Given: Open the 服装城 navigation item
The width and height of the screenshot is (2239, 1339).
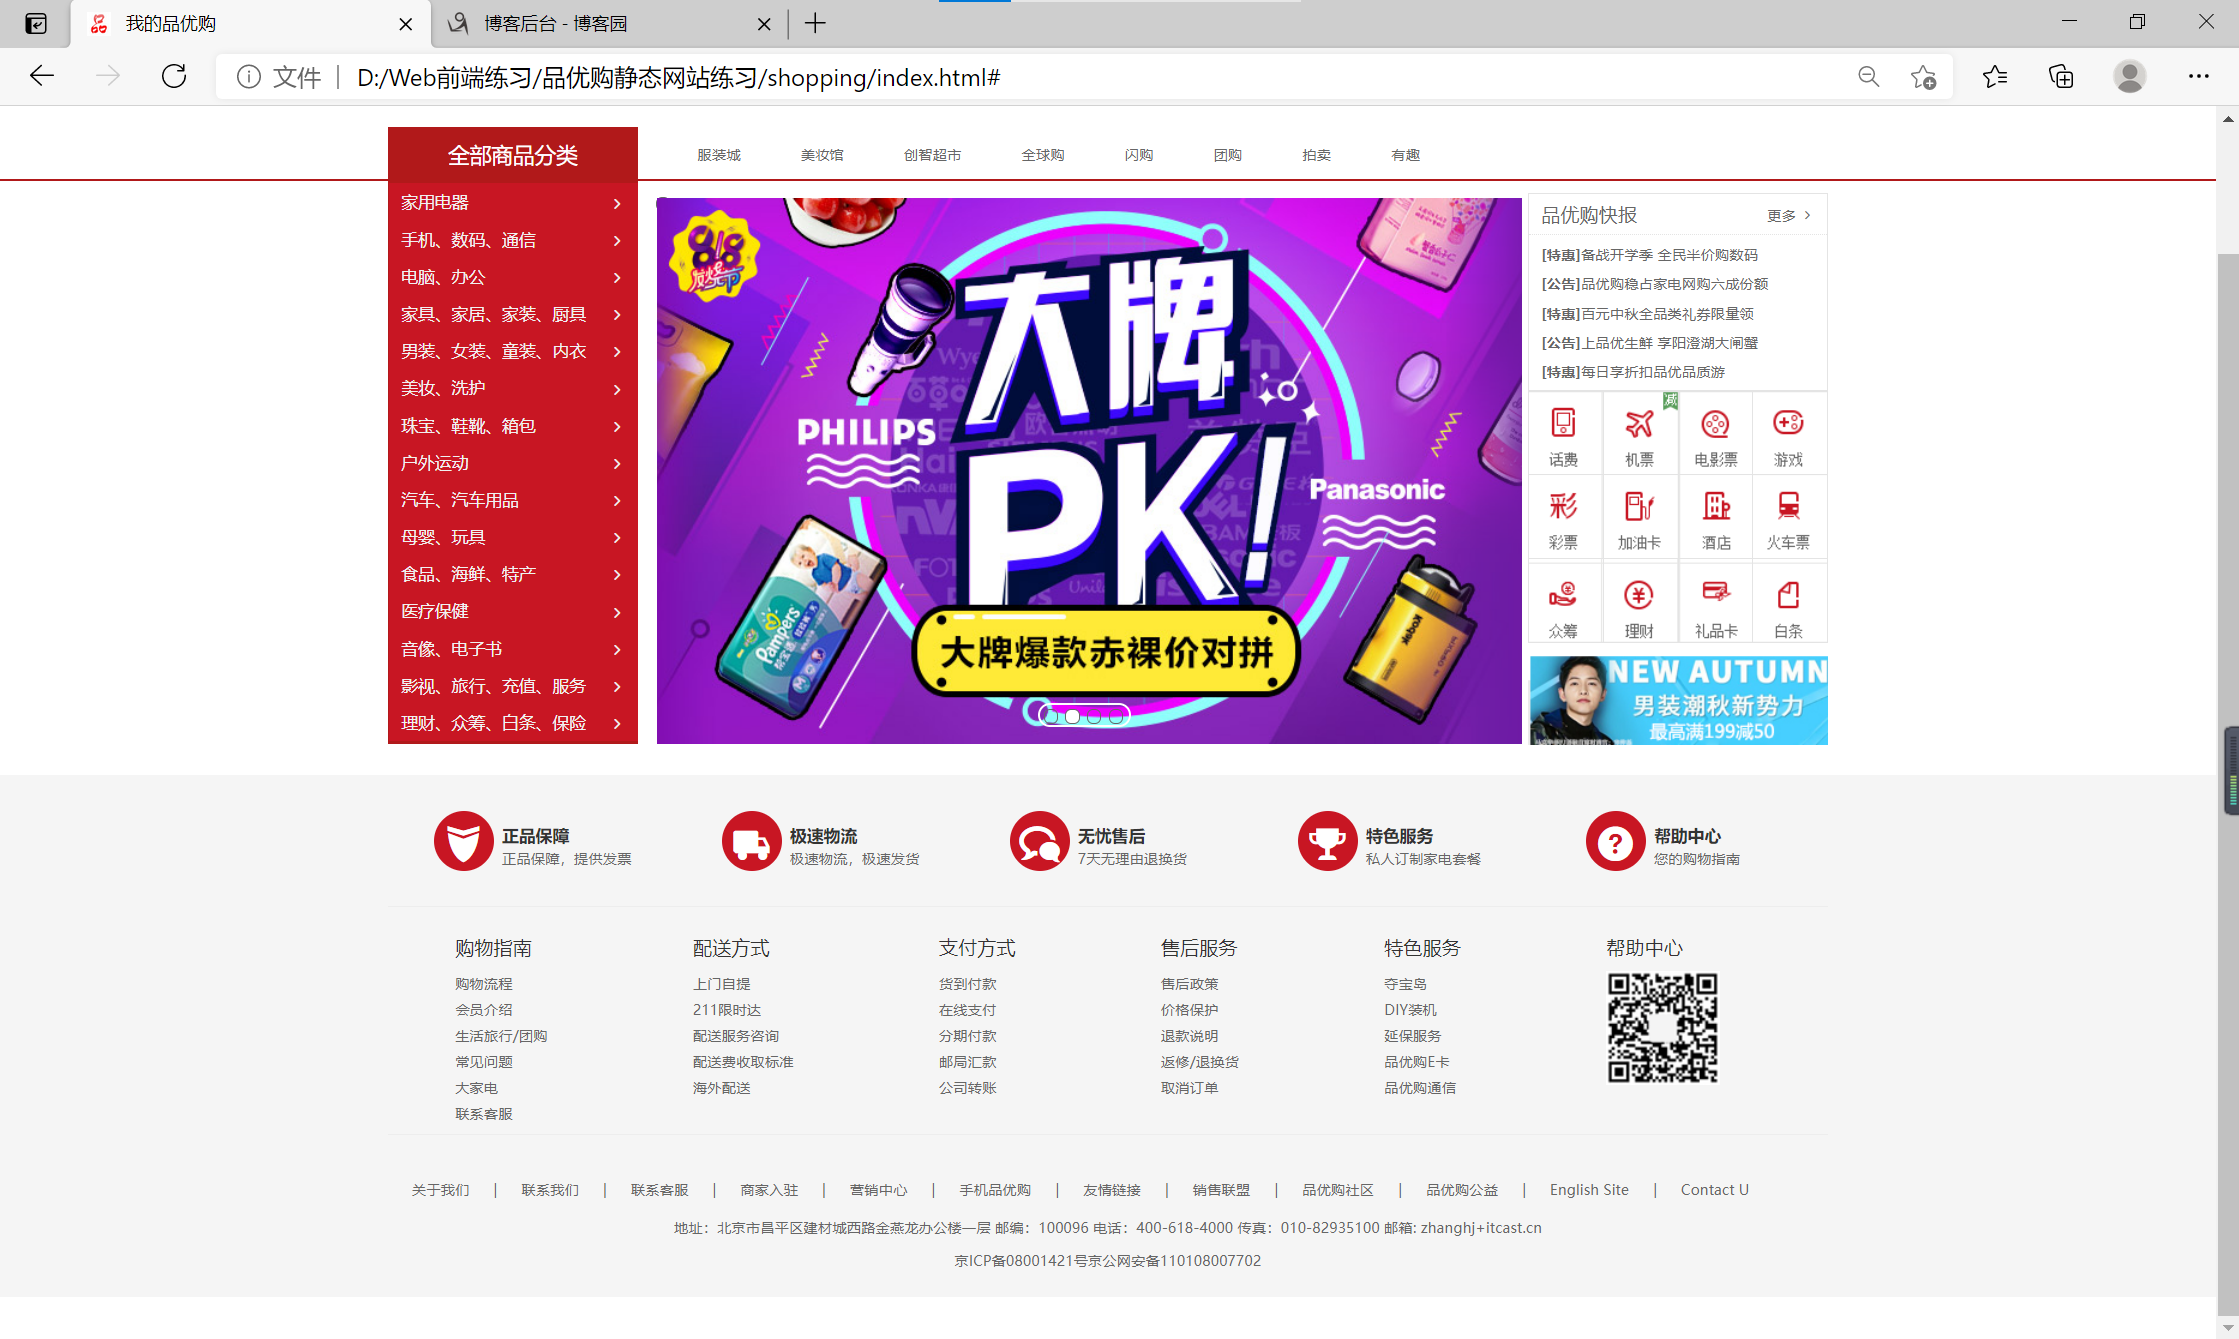Looking at the screenshot, I should [719, 155].
